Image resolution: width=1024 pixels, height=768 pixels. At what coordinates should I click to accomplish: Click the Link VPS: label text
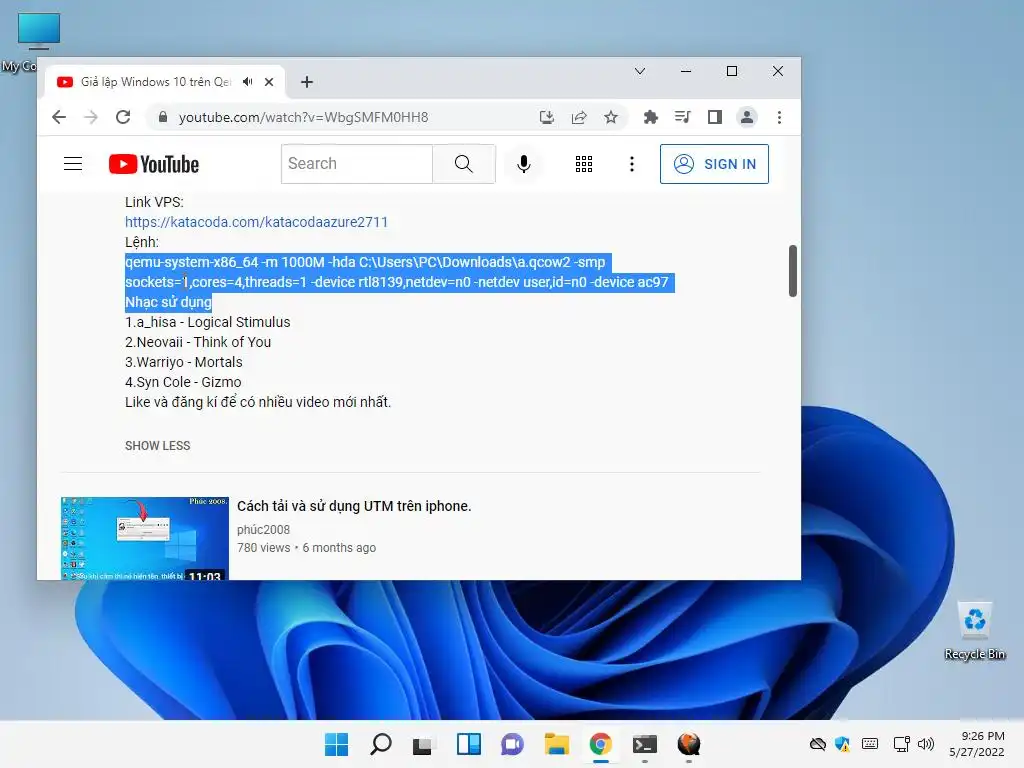coord(154,202)
